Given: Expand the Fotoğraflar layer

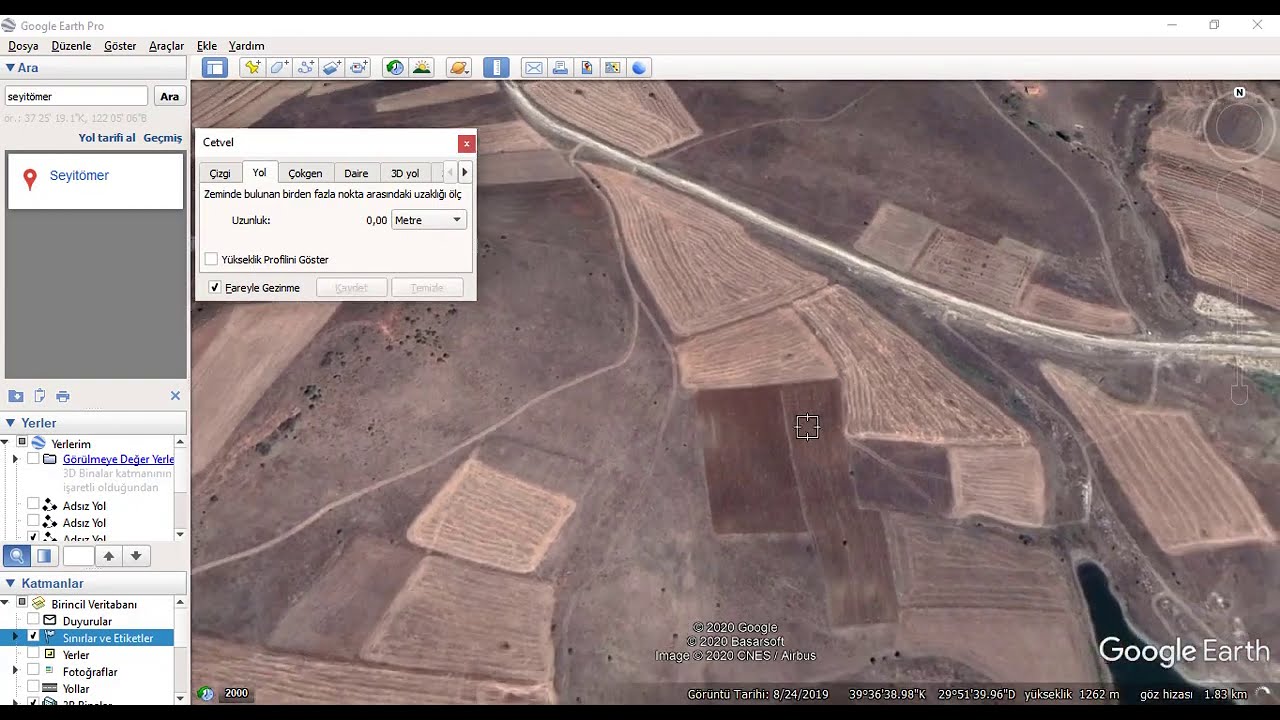Looking at the screenshot, I should click(x=15, y=671).
